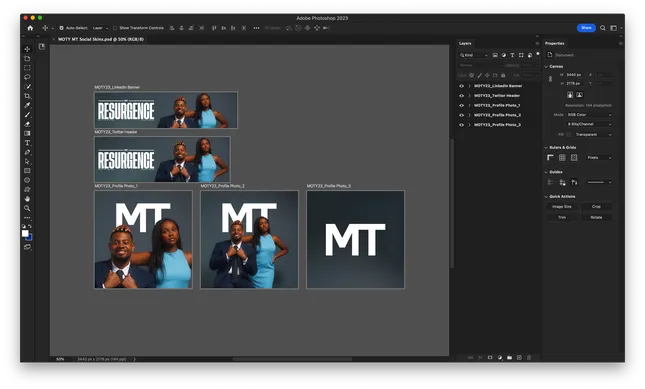
Task: Expand the MOTY23_Twitter Header artboard group
Action: tap(469, 96)
